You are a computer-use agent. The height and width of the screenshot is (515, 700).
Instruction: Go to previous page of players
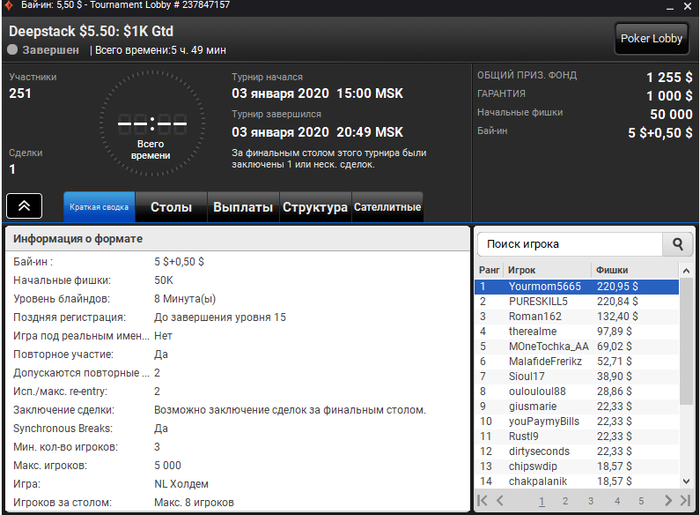pyautogui.click(x=500, y=501)
